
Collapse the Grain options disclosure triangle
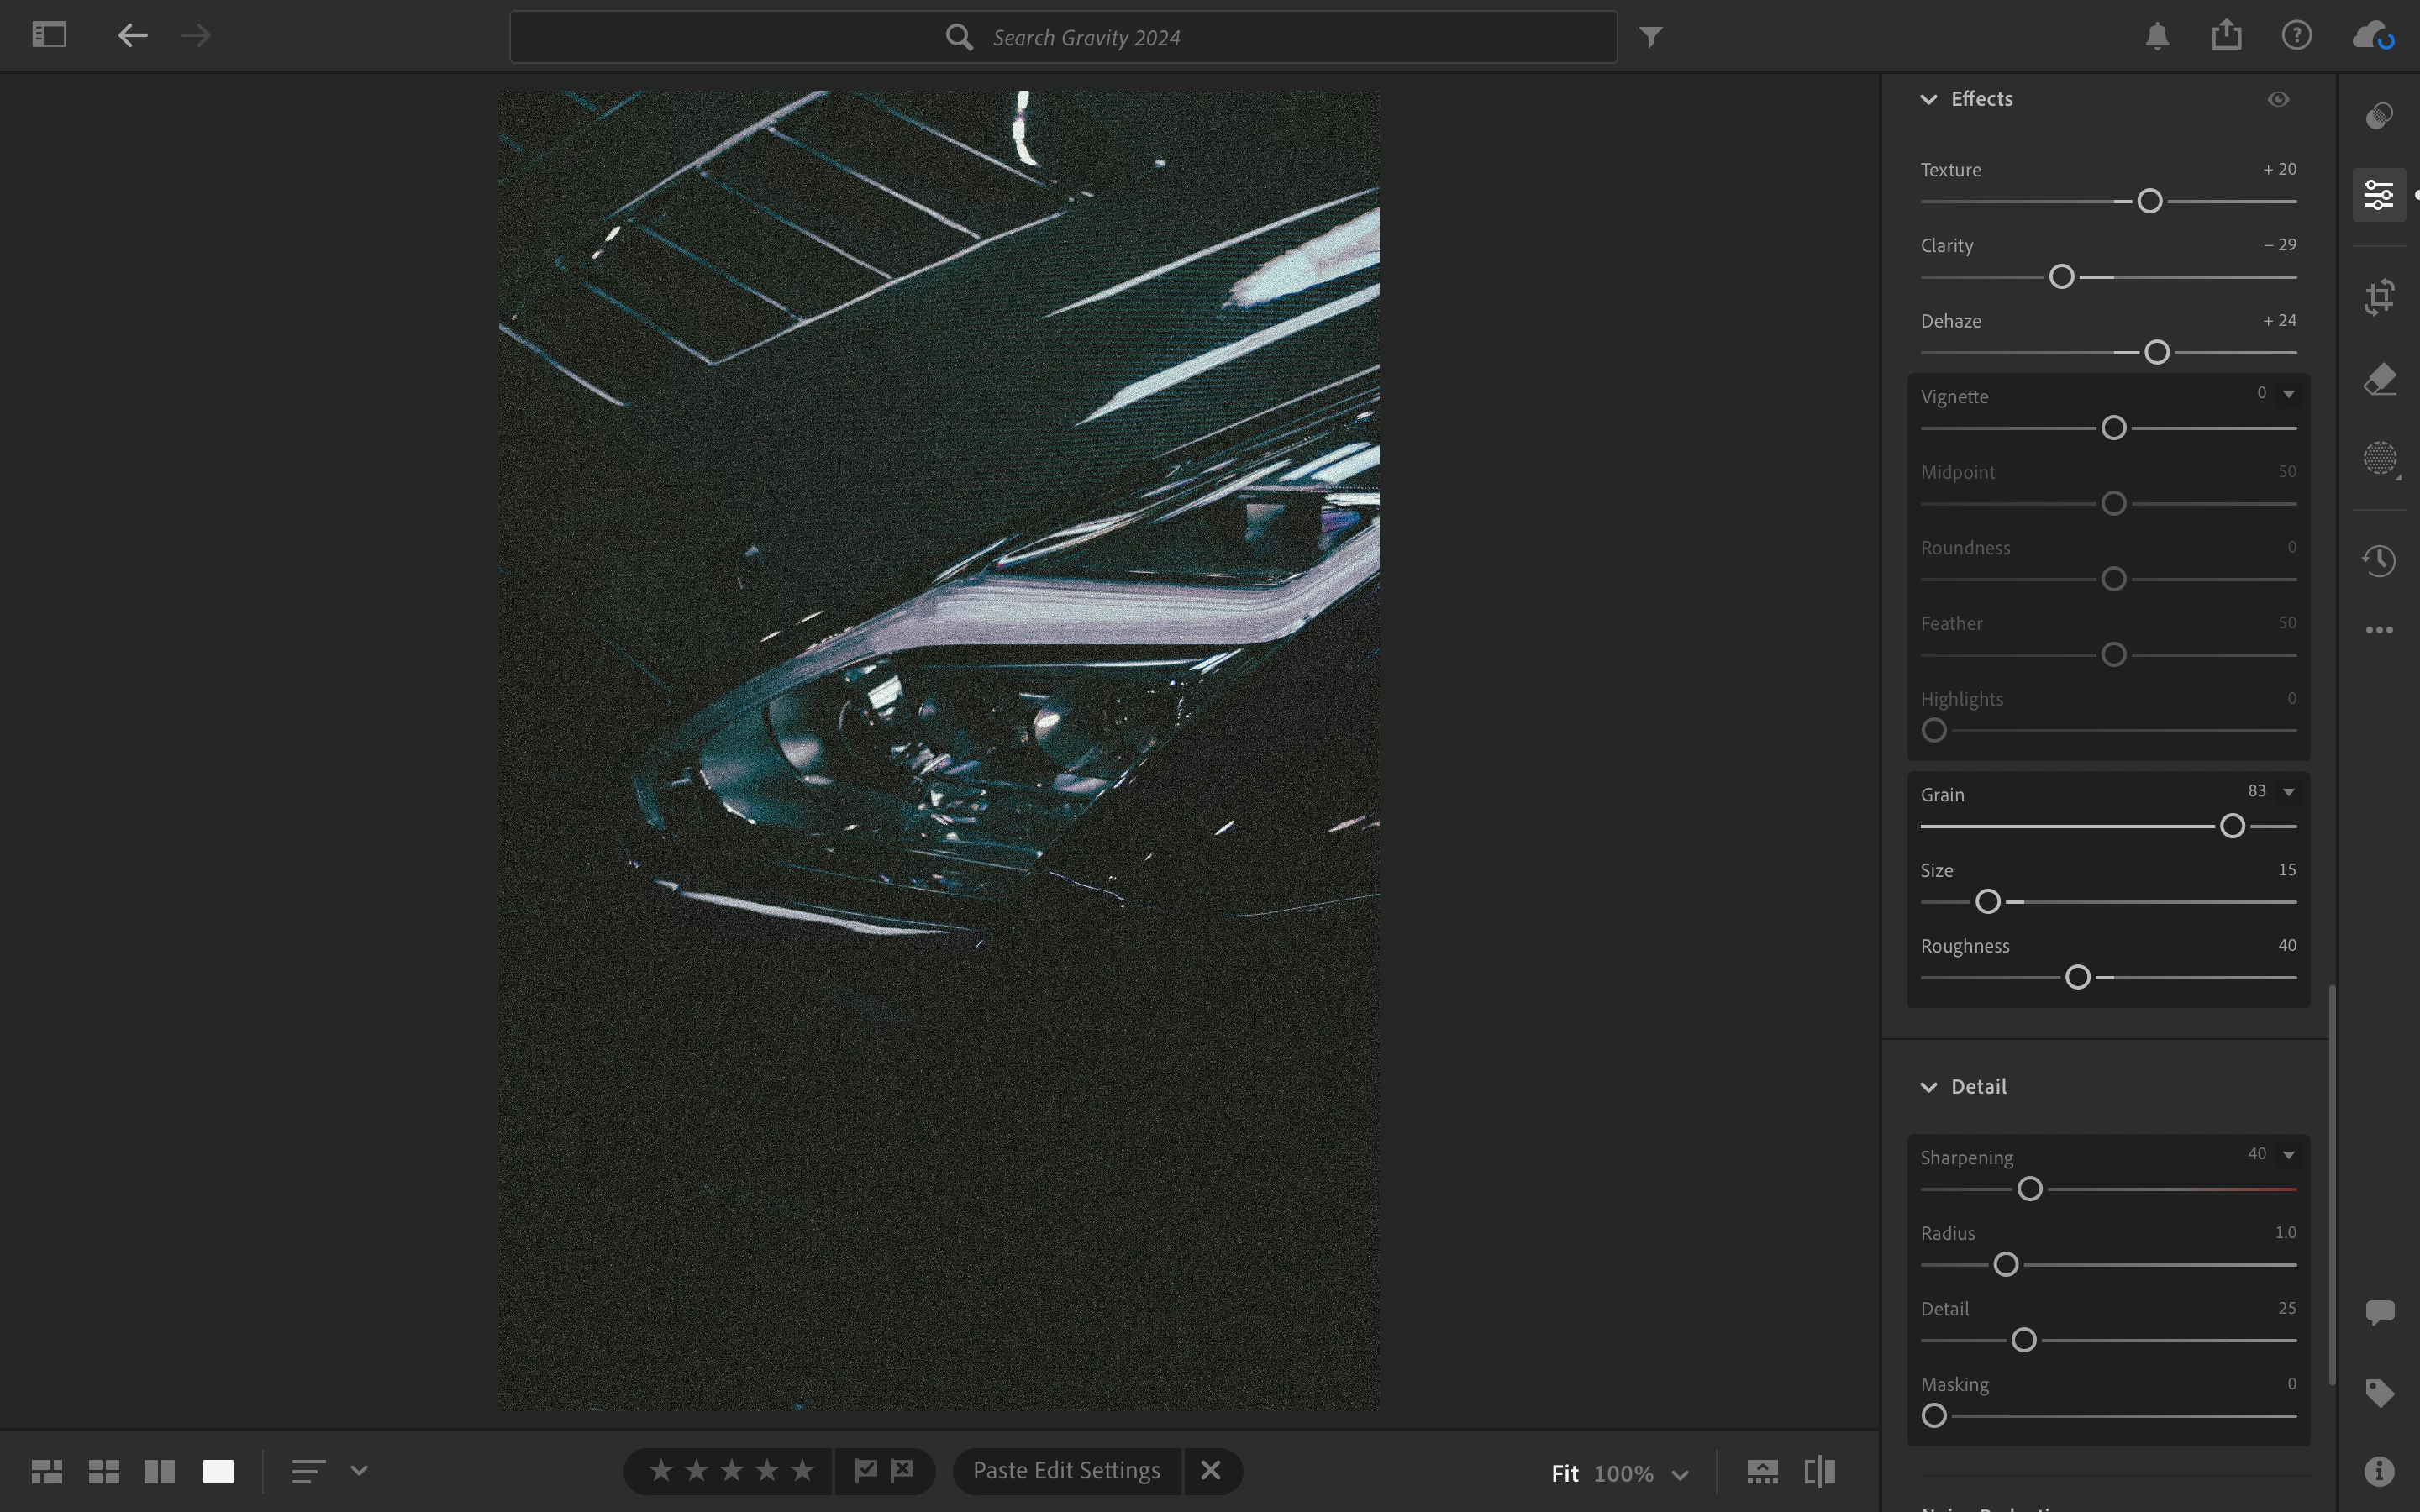(x=2288, y=792)
